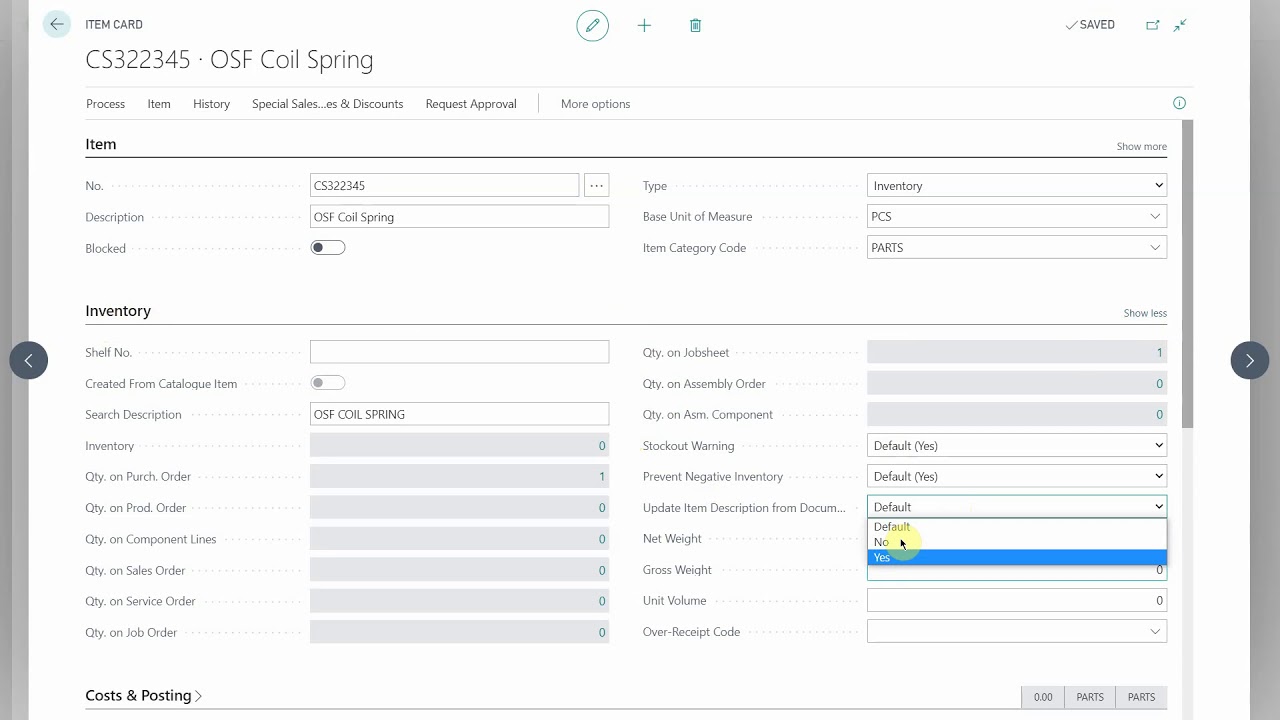Open No. field ellipsis lookup
The width and height of the screenshot is (1280, 720).
point(596,185)
